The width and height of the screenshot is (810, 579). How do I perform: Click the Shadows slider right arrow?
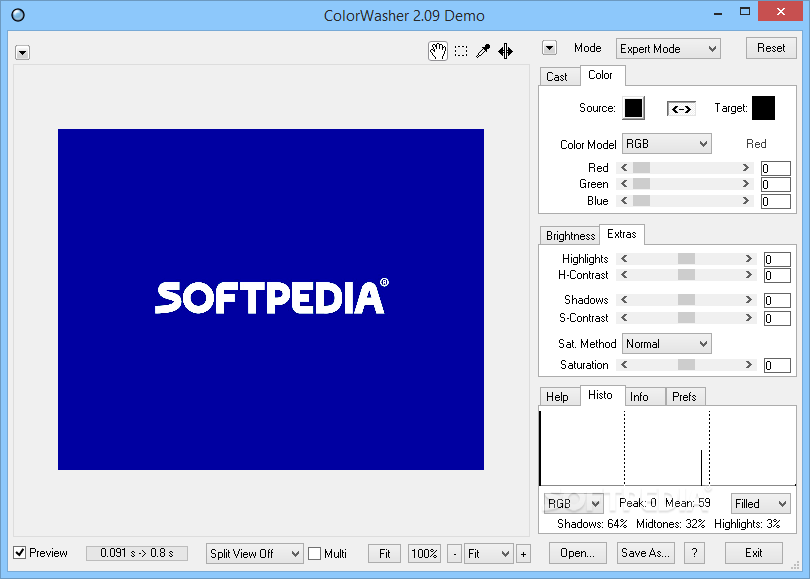point(749,300)
